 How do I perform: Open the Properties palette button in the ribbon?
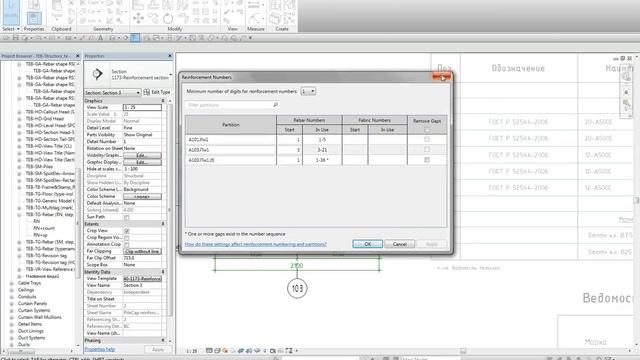click(34, 17)
